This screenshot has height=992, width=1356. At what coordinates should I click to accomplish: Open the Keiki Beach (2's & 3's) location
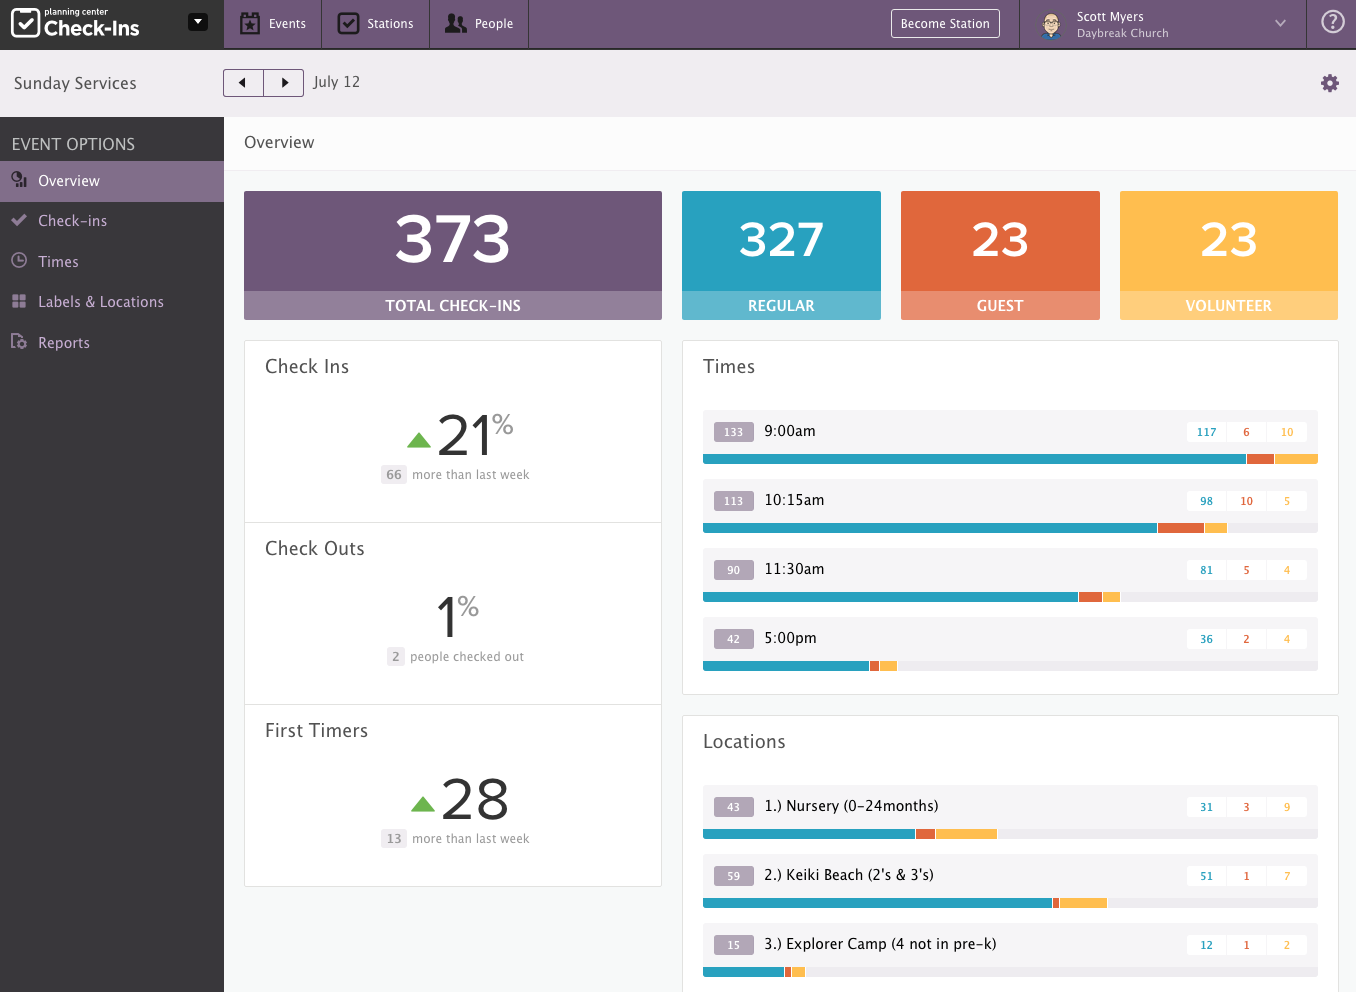click(1010, 881)
